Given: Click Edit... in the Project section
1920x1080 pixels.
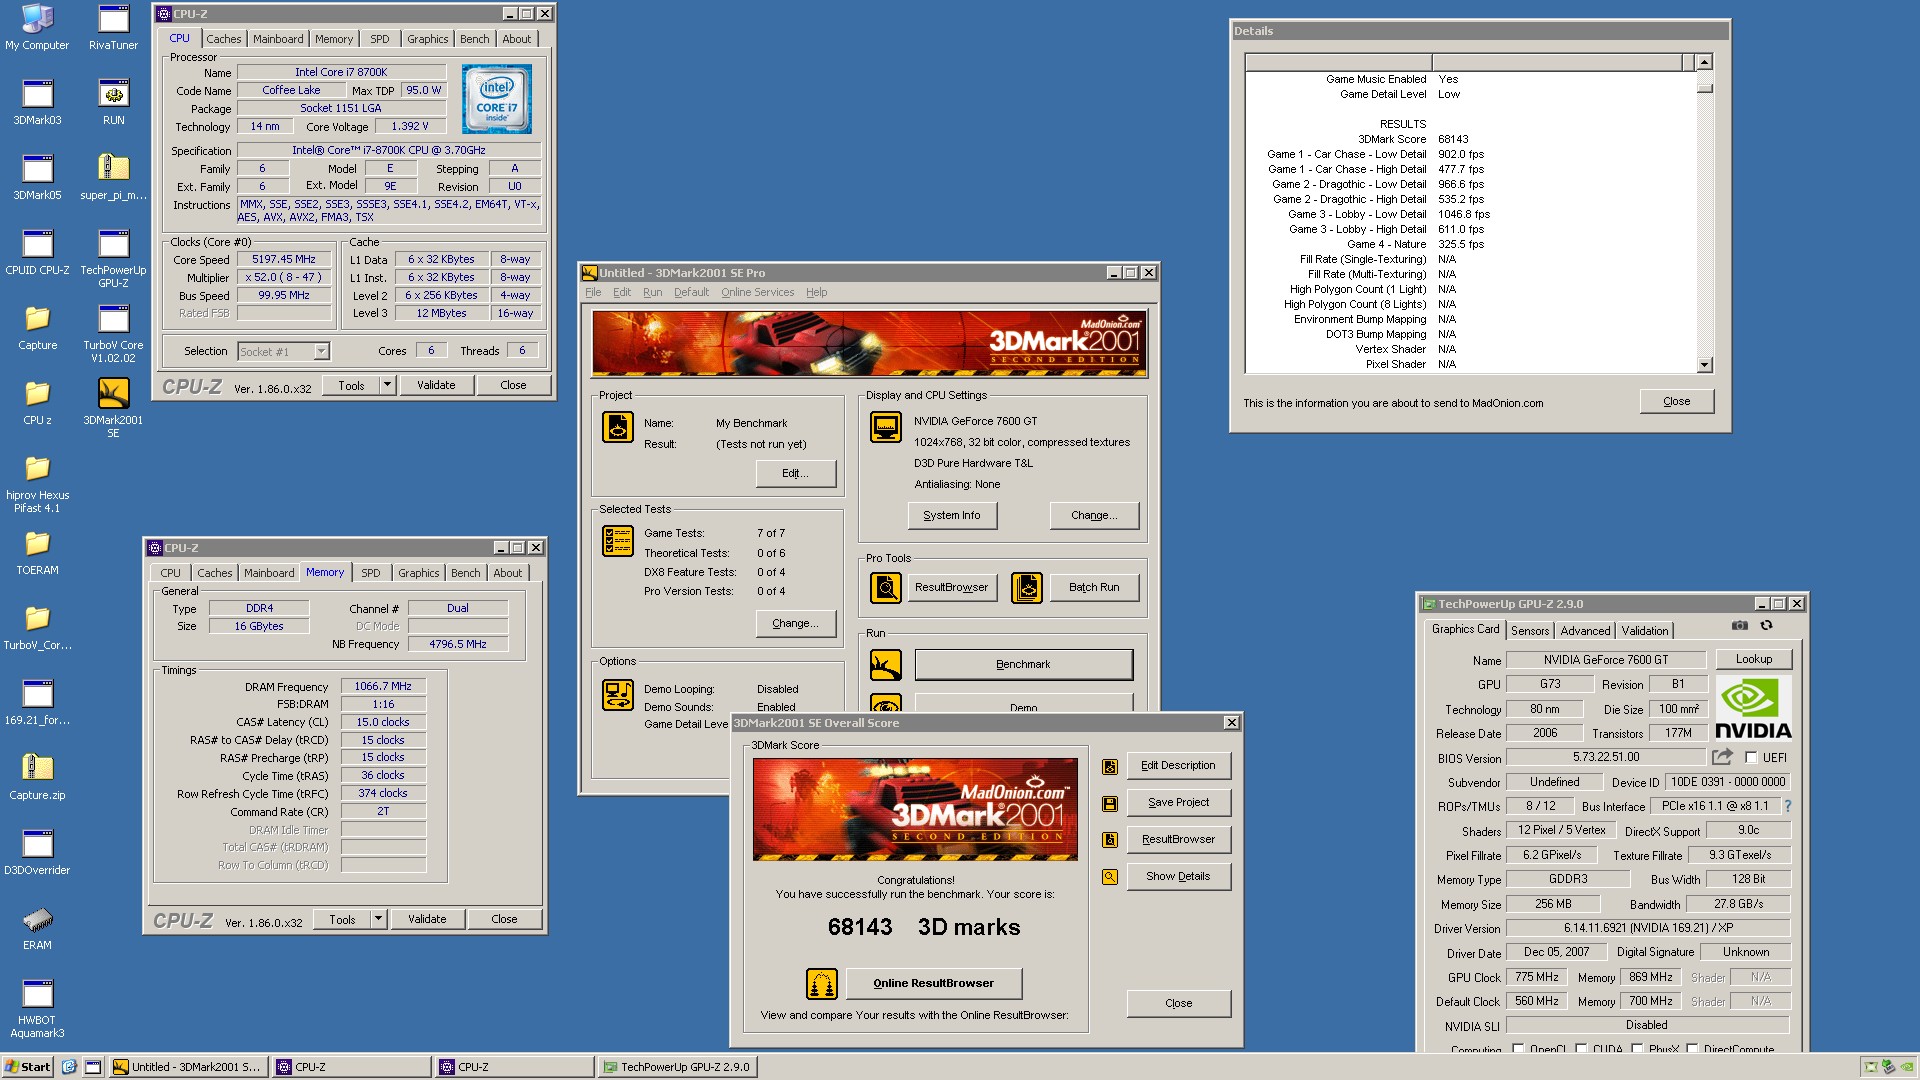Looking at the screenshot, I should pyautogui.click(x=795, y=474).
